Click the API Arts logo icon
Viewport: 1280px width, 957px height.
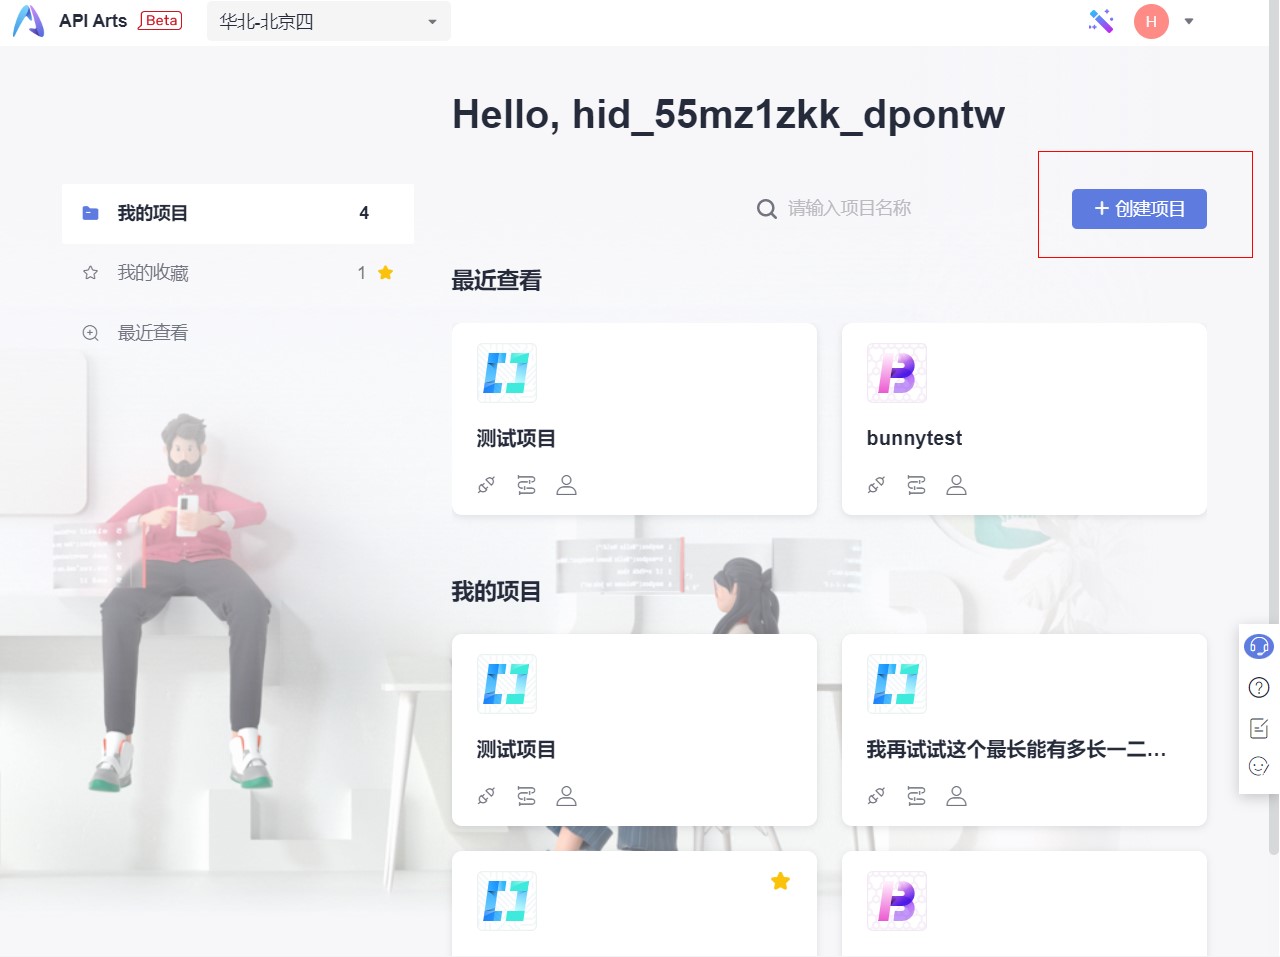[x=28, y=21]
